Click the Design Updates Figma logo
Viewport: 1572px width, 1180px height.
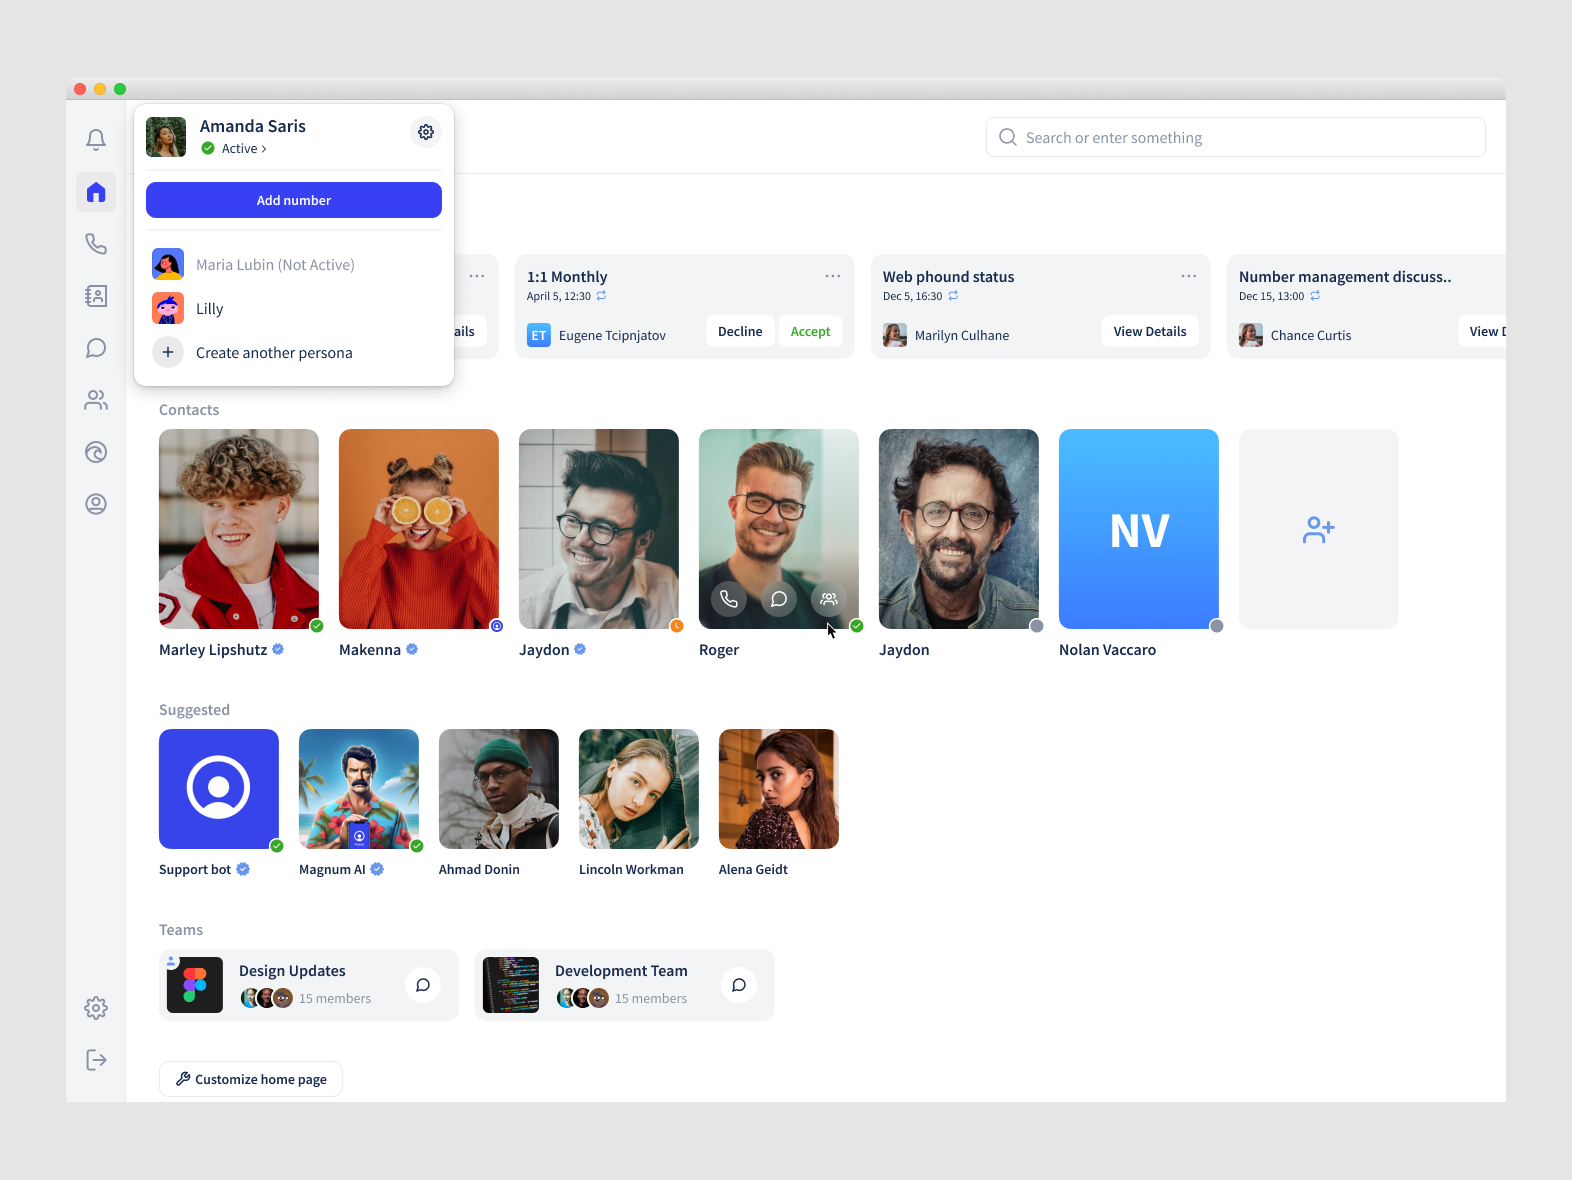[x=195, y=985]
